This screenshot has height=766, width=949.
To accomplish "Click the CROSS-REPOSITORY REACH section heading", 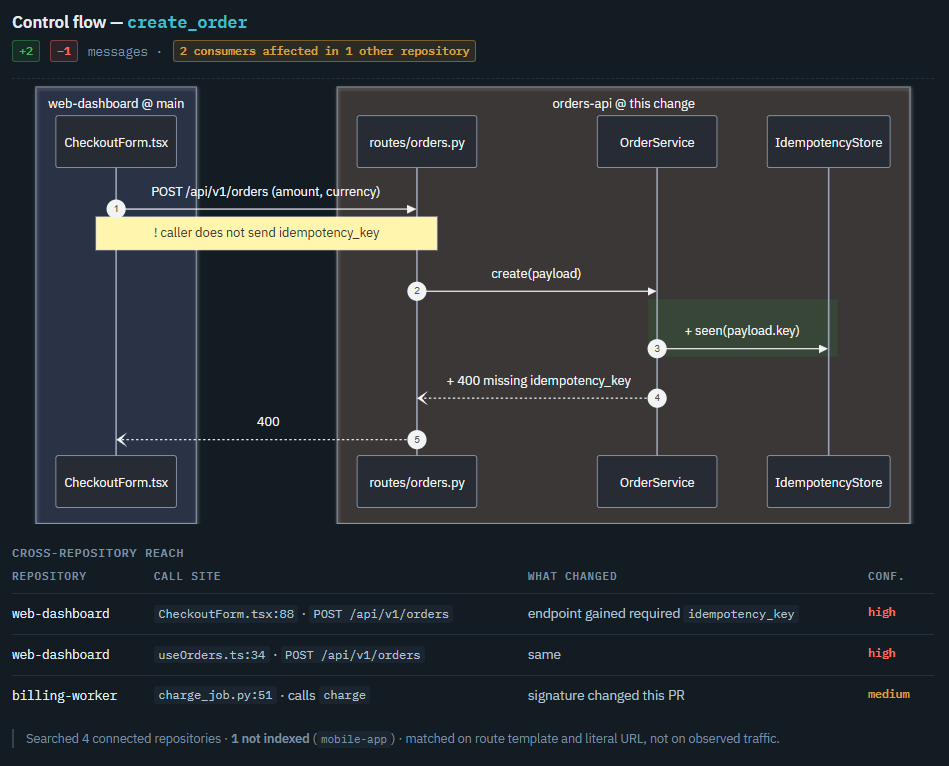I will pyautogui.click(x=98, y=553).
